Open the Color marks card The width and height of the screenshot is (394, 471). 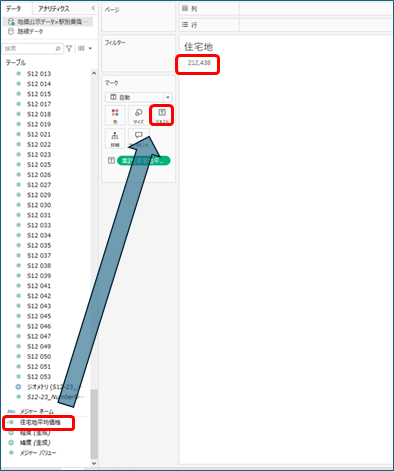pos(115,115)
